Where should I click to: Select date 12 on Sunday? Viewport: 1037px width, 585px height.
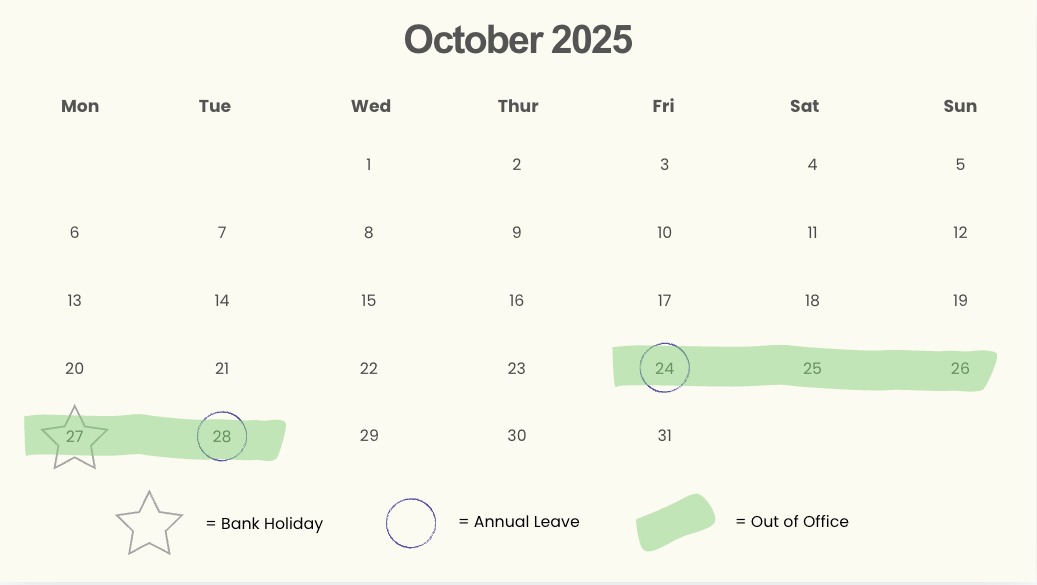(x=960, y=232)
